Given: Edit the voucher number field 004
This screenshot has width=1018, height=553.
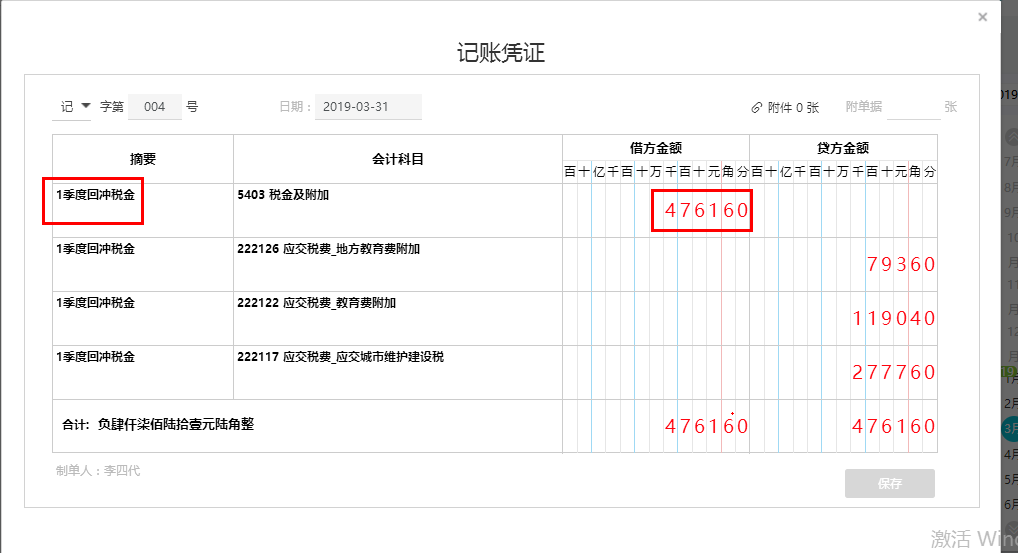Looking at the screenshot, I should click(x=155, y=106).
